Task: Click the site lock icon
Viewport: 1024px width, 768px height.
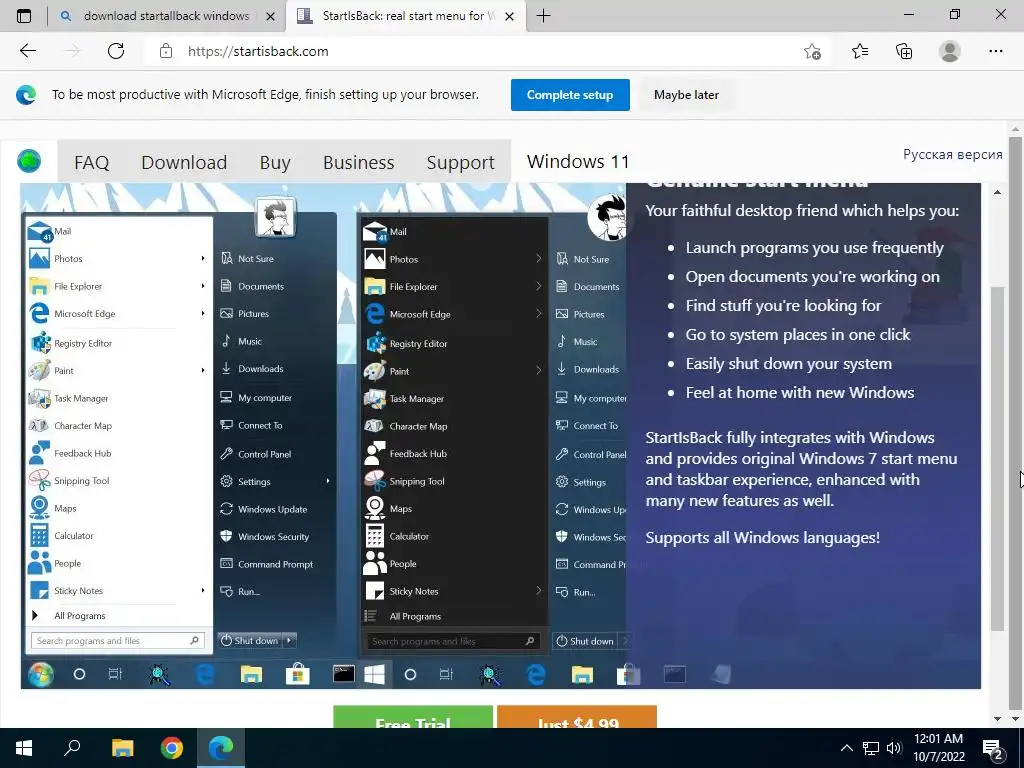Action: [166, 51]
